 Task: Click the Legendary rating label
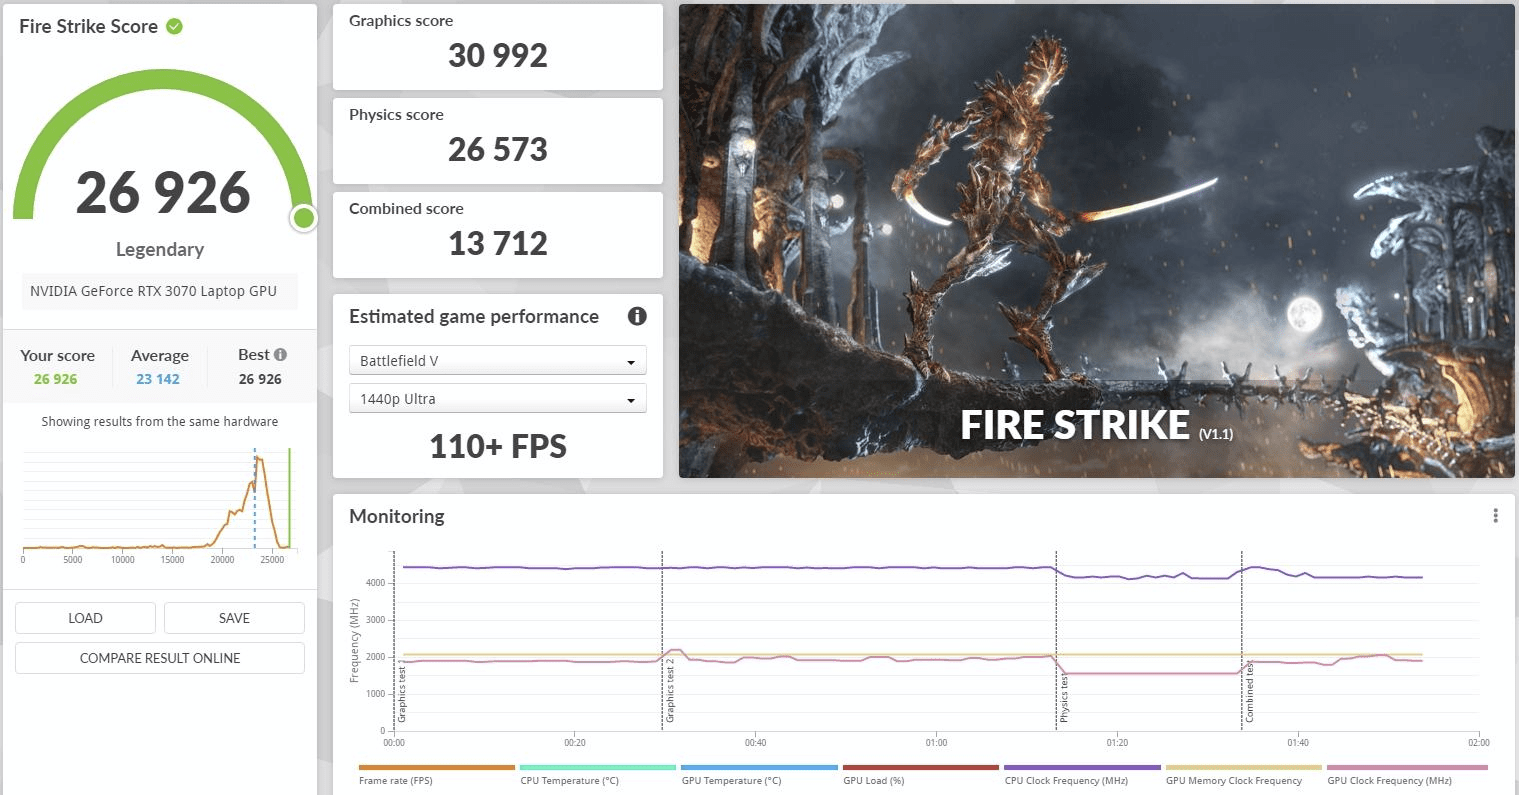coord(160,249)
